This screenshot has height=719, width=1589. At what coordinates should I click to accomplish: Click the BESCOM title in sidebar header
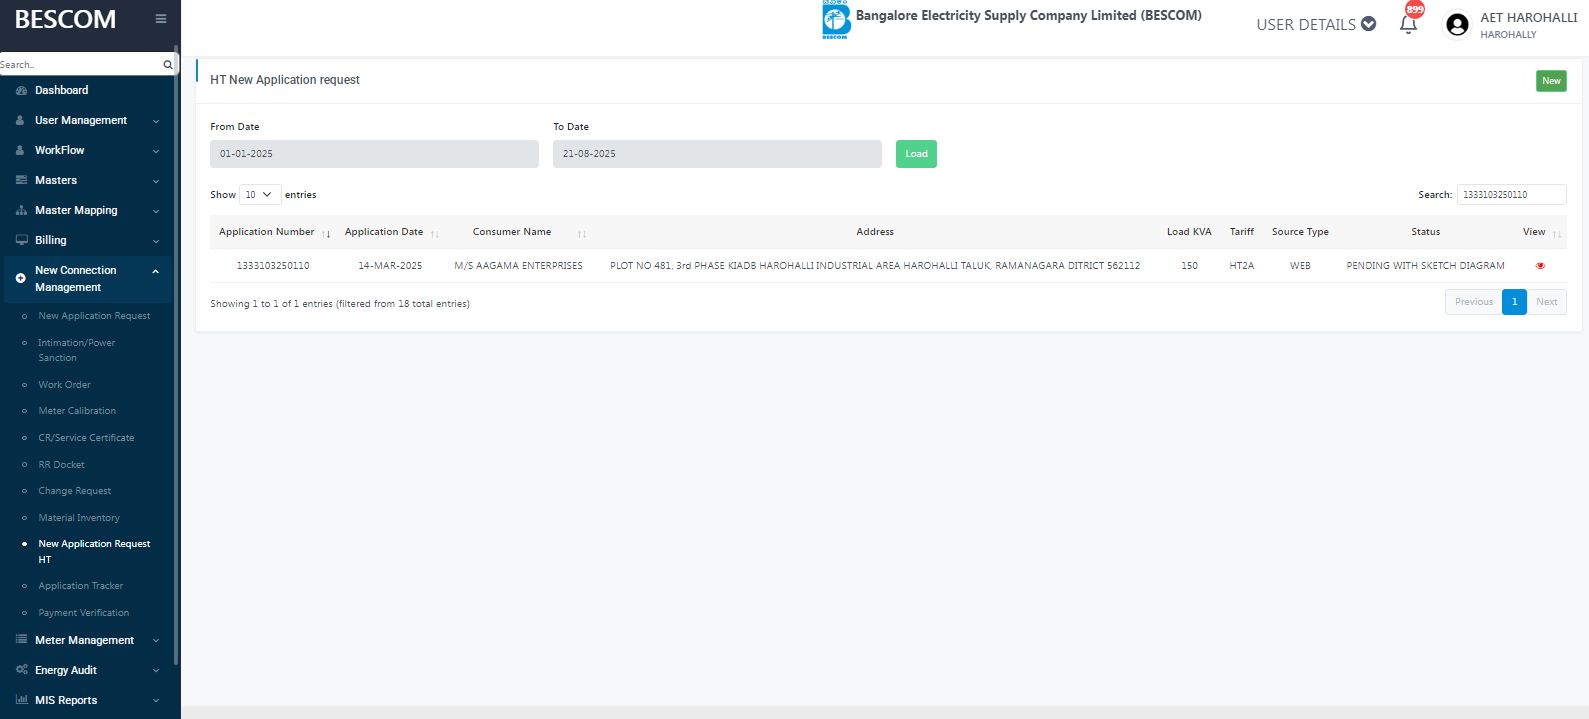coord(65,19)
